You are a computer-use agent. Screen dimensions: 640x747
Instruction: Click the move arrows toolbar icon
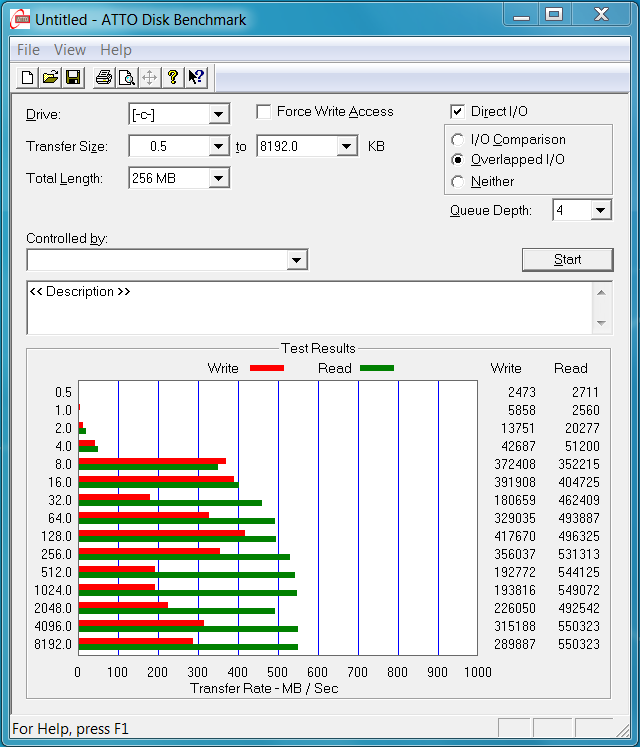150,77
